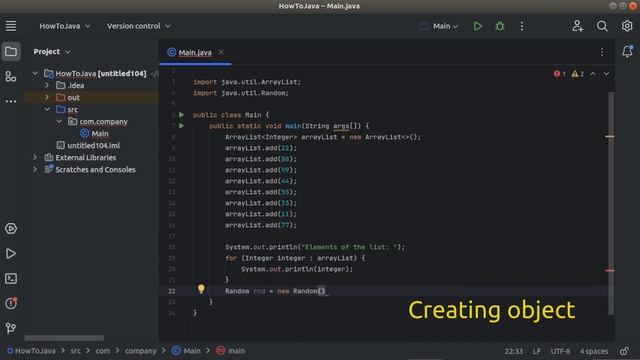The image size is (640, 360).
Task: Click com breadcrumb in navigation bar
Action: 103,351
